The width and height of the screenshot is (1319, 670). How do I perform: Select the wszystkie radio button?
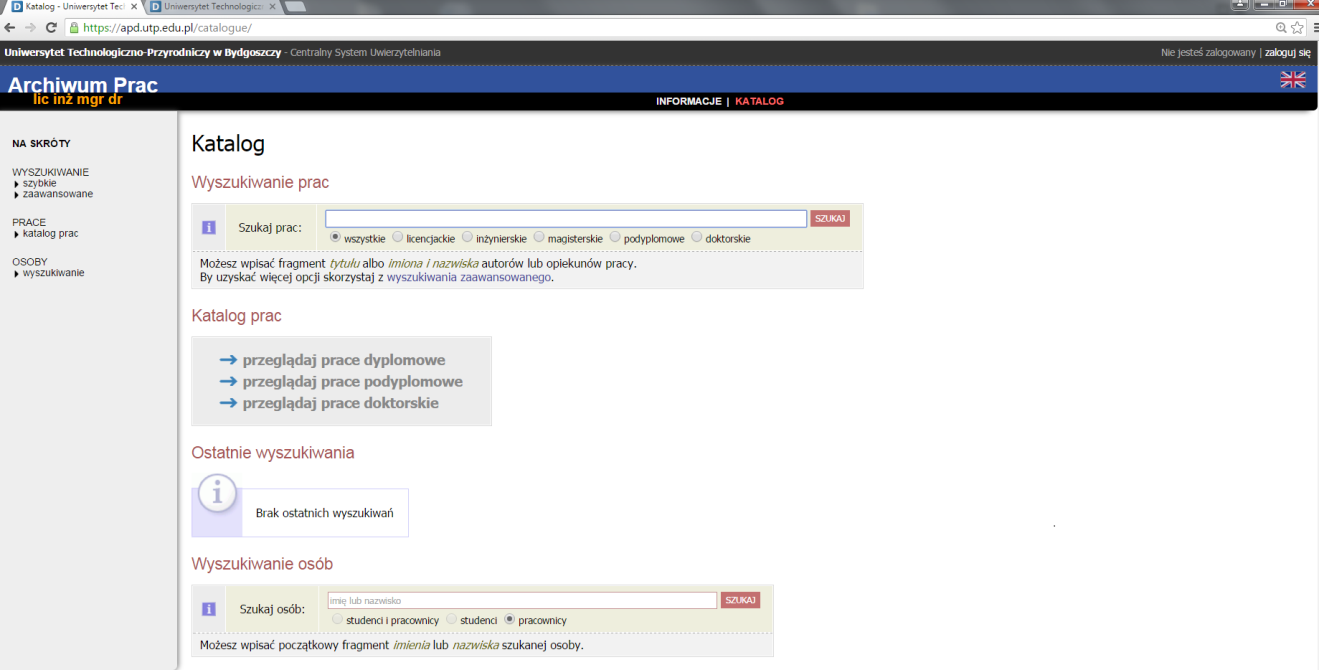335,238
